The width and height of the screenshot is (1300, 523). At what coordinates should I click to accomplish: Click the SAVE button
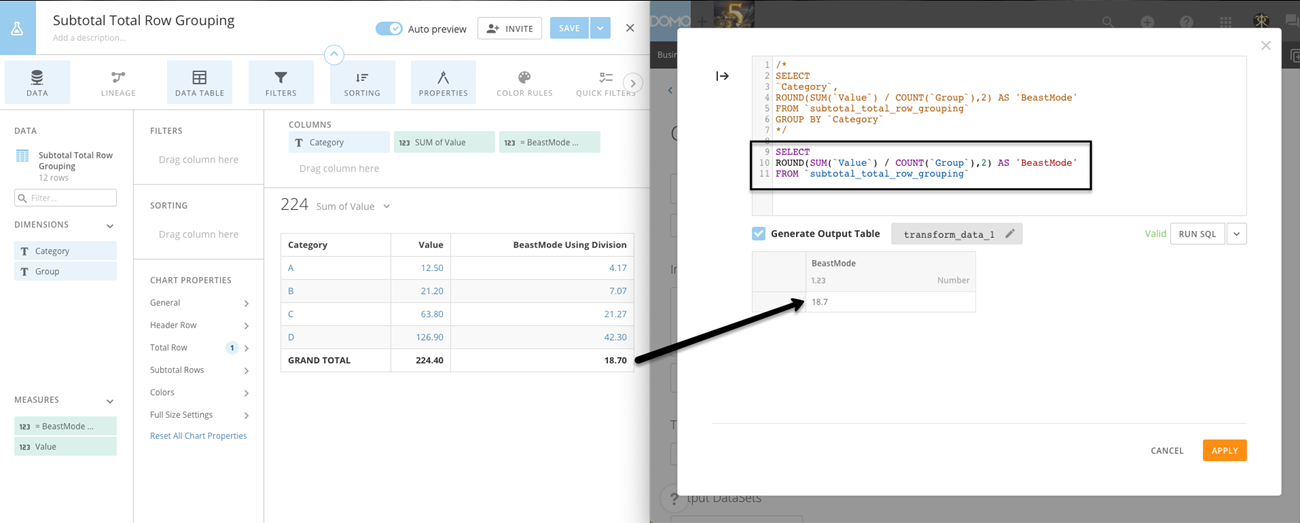[569, 28]
